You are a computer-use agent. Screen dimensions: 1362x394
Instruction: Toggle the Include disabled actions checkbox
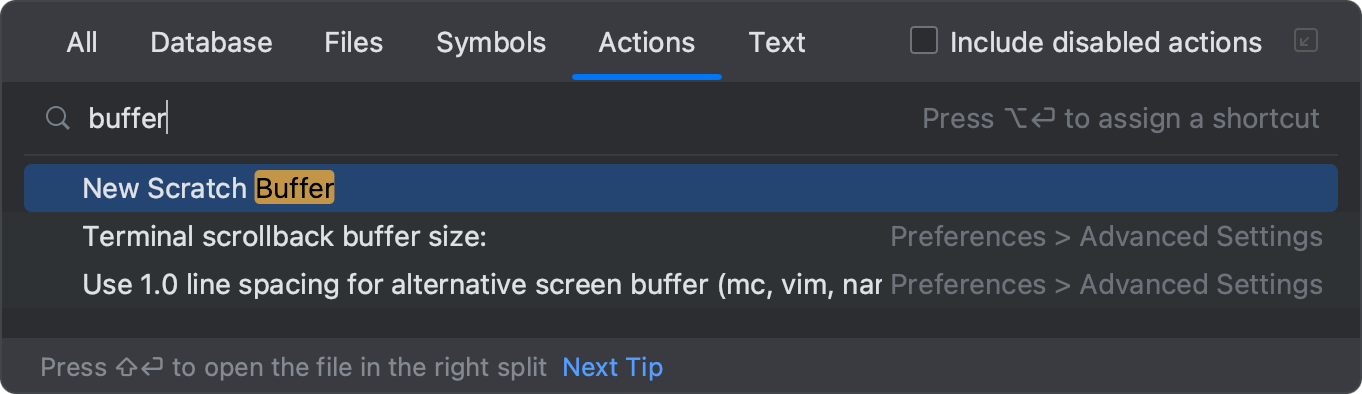point(923,41)
